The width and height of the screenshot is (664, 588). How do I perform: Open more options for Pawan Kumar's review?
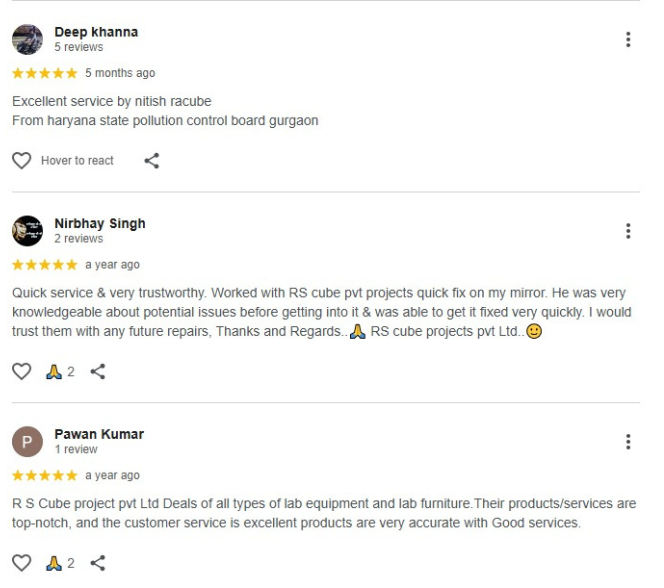(628, 442)
